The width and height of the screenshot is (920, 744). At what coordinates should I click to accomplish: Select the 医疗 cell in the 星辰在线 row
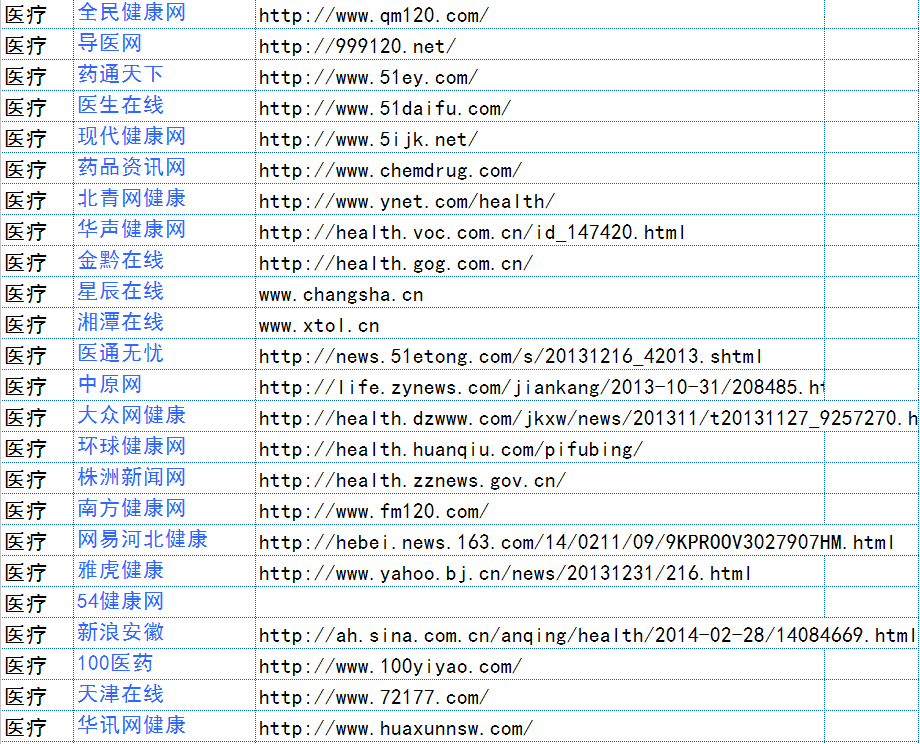pos(37,293)
